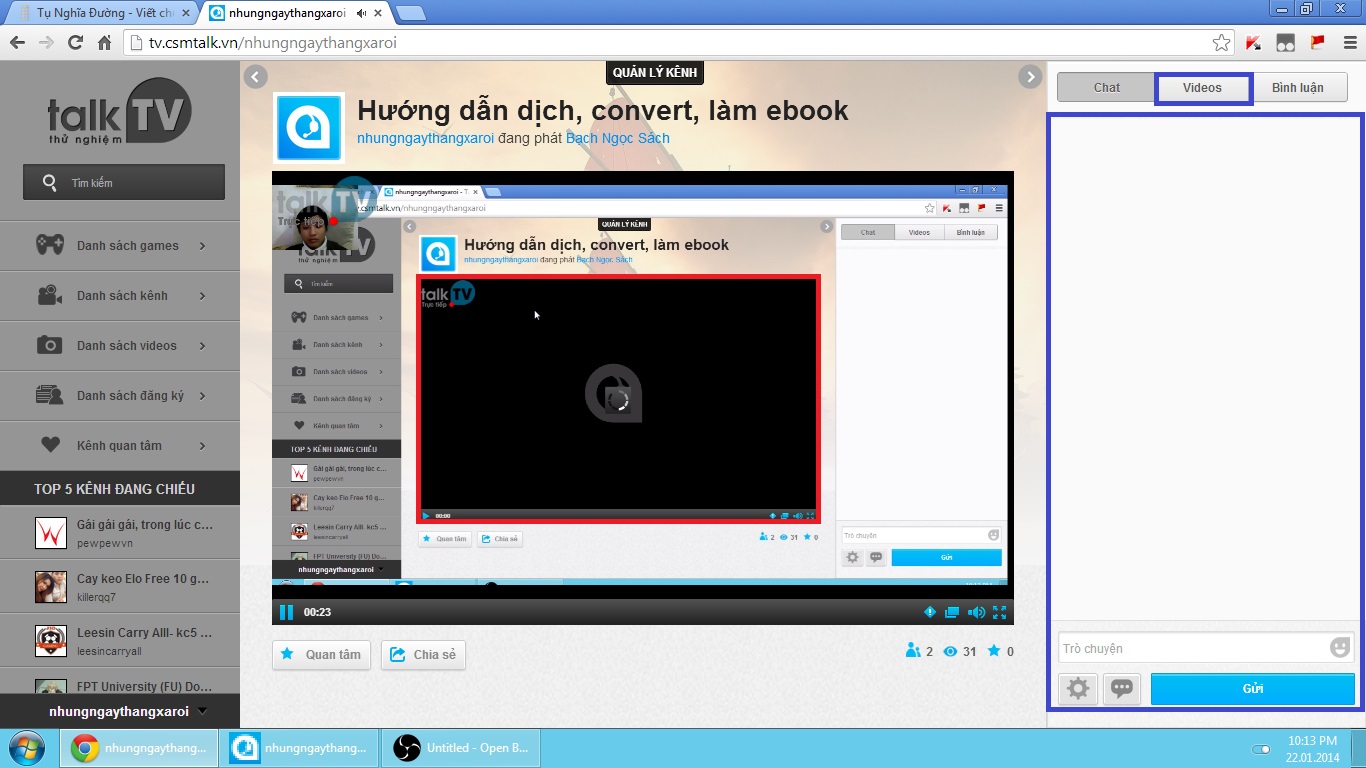The width and height of the screenshot is (1366, 768).
Task: Open the Bình luận tab
Action: 1297,88
